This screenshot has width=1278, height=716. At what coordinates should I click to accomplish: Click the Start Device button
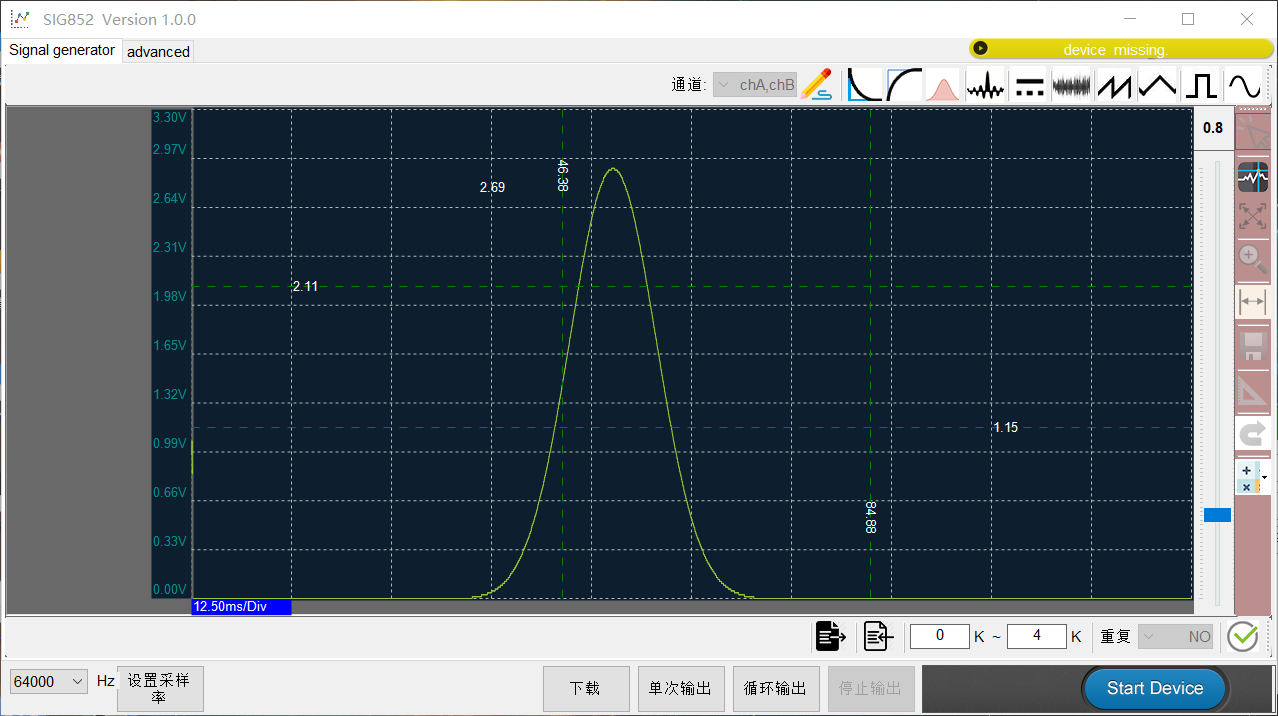click(x=1155, y=688)
